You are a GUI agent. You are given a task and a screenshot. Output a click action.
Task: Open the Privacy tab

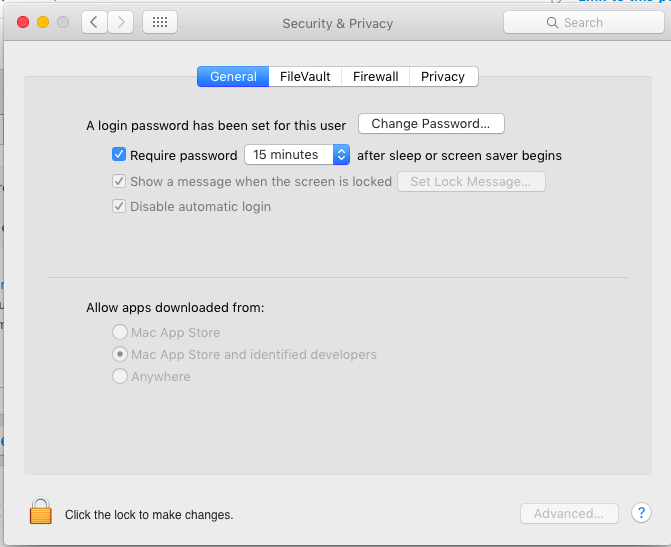442,76
